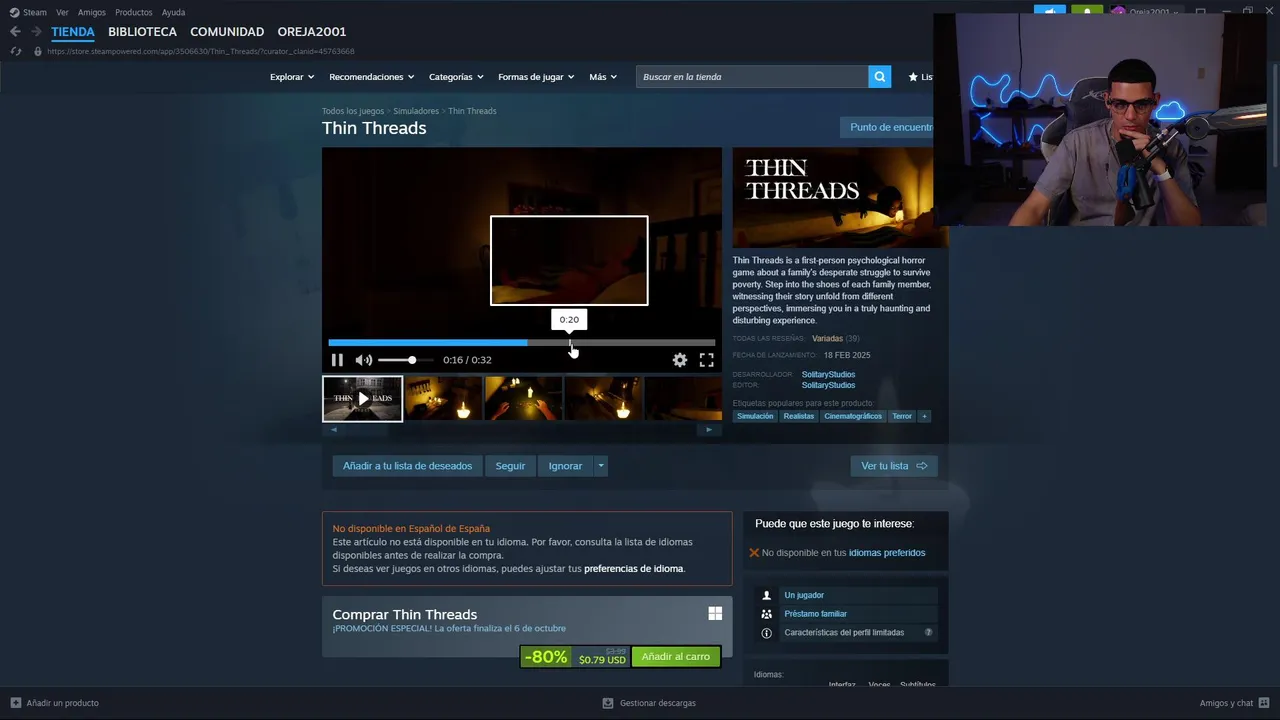This screenshot has width=1280, height=720.
Task: Open trailer video settings gear
Action: click(680, 360)
